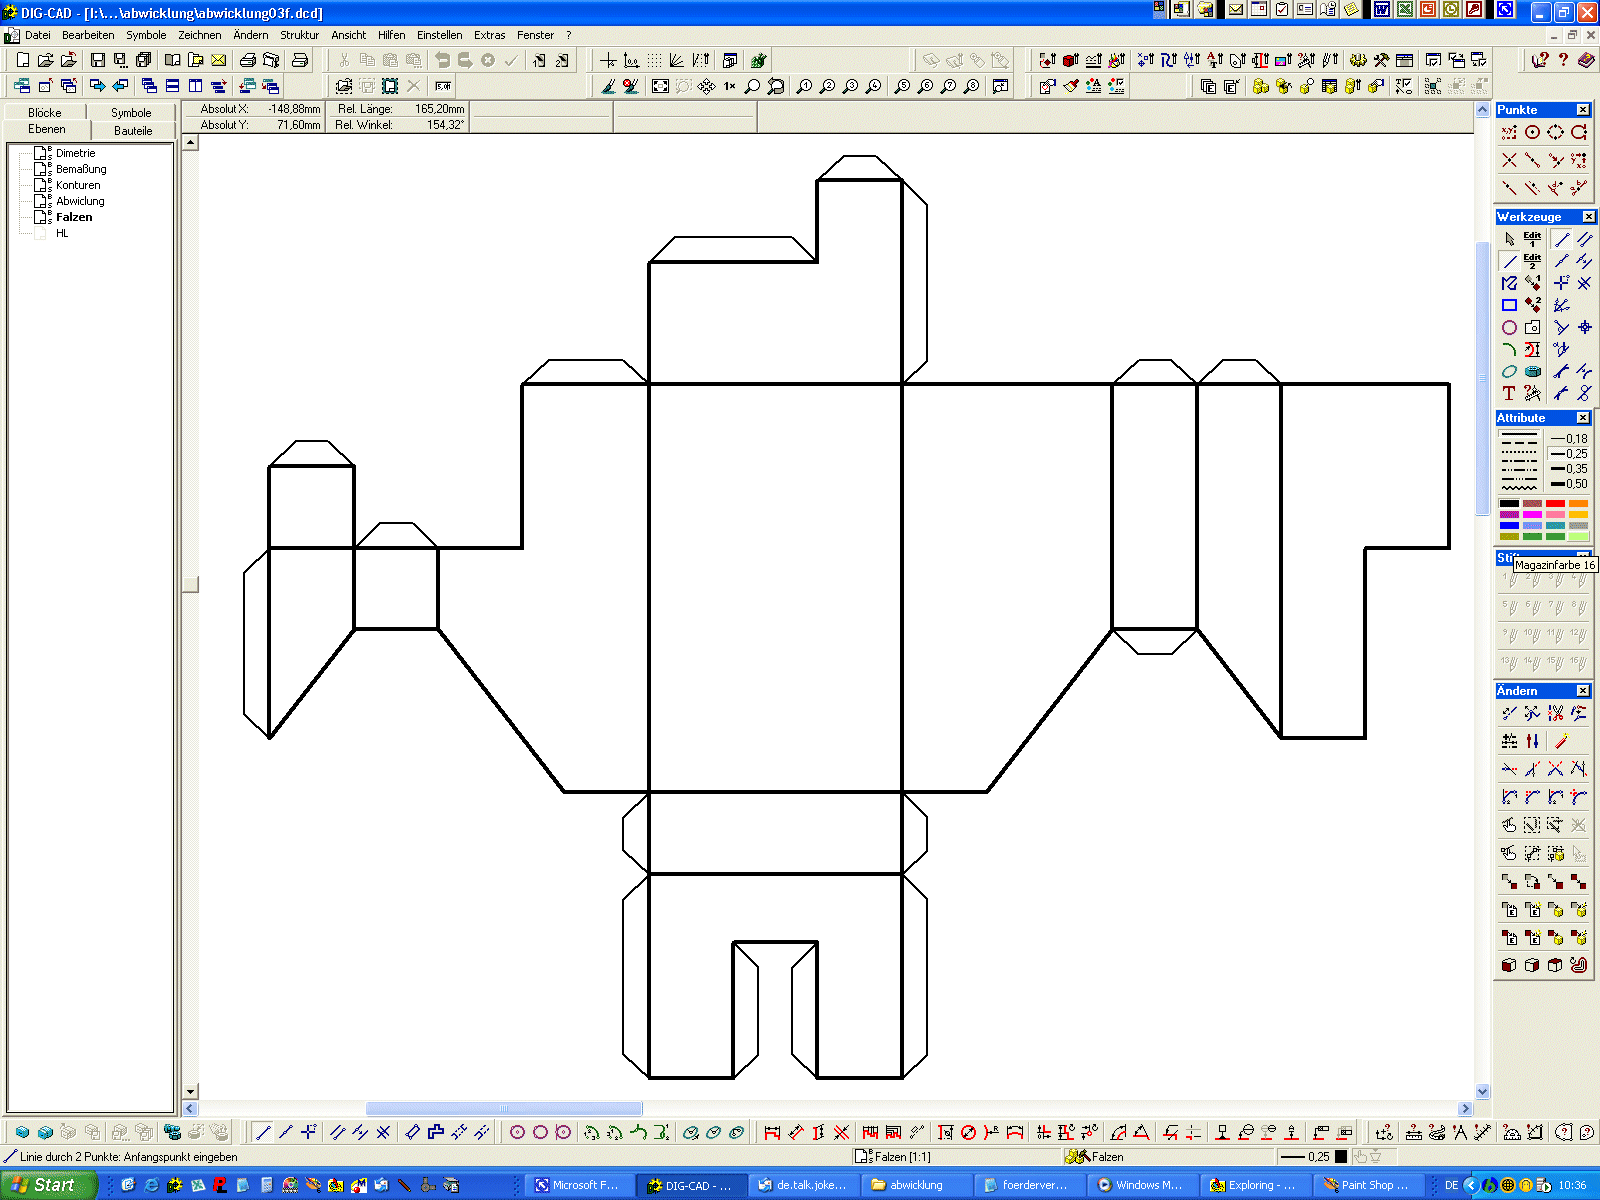Pick the circle drawing tool

(1509, 327)
